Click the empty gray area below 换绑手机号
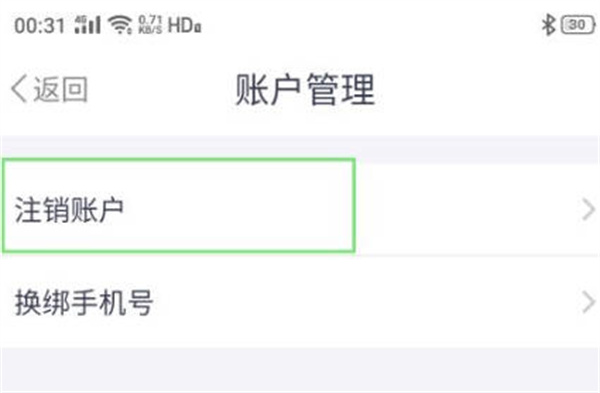 click(300, 370)
